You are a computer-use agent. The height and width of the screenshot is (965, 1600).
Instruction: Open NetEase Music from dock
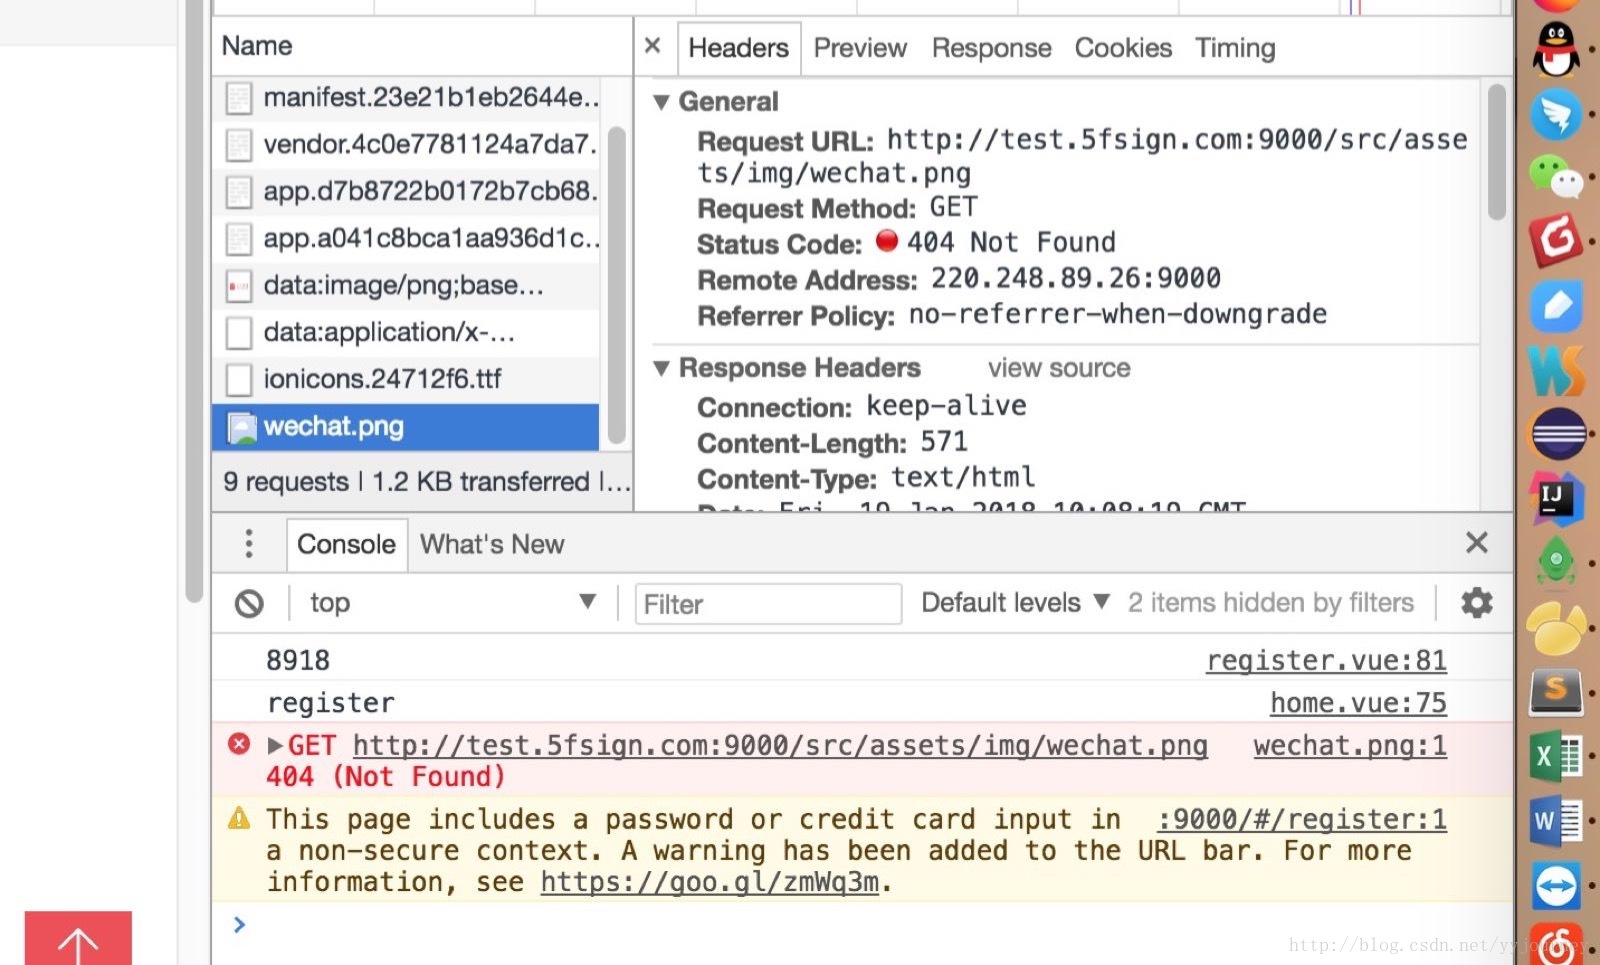pos(1558,945)
